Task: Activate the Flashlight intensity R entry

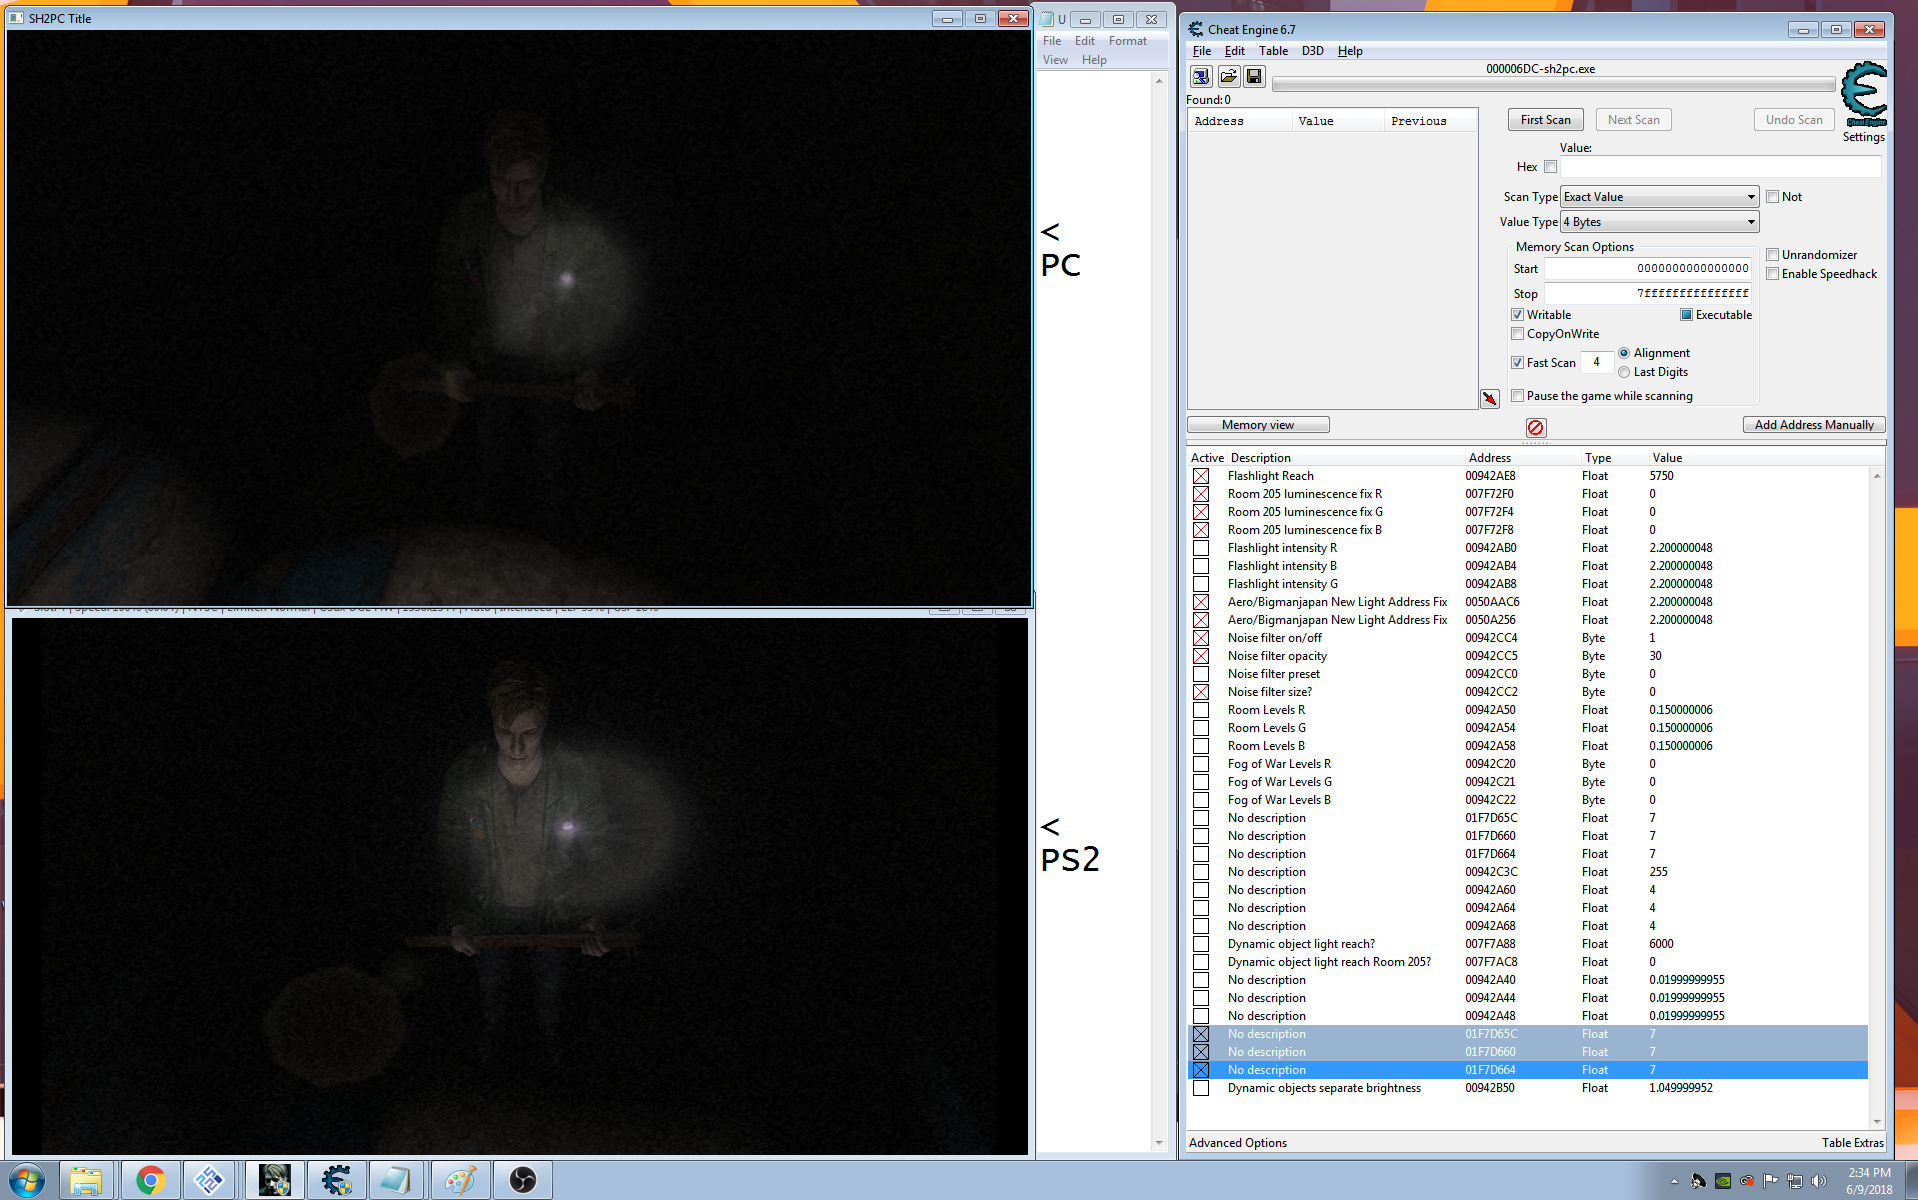Action: tap(1200, 547)
